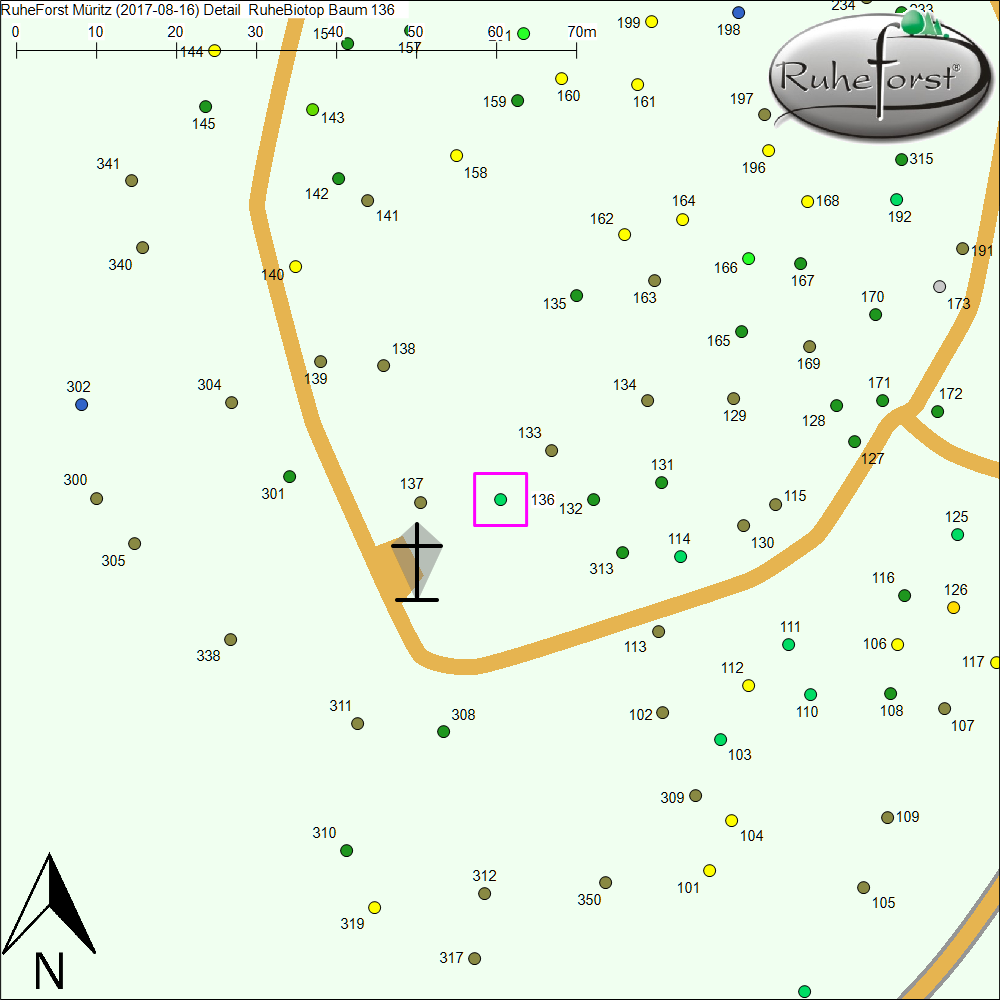Screen dimensions: 1000x1000
Task: Select the black cross memorial symbol
Action: click(417, 563)
